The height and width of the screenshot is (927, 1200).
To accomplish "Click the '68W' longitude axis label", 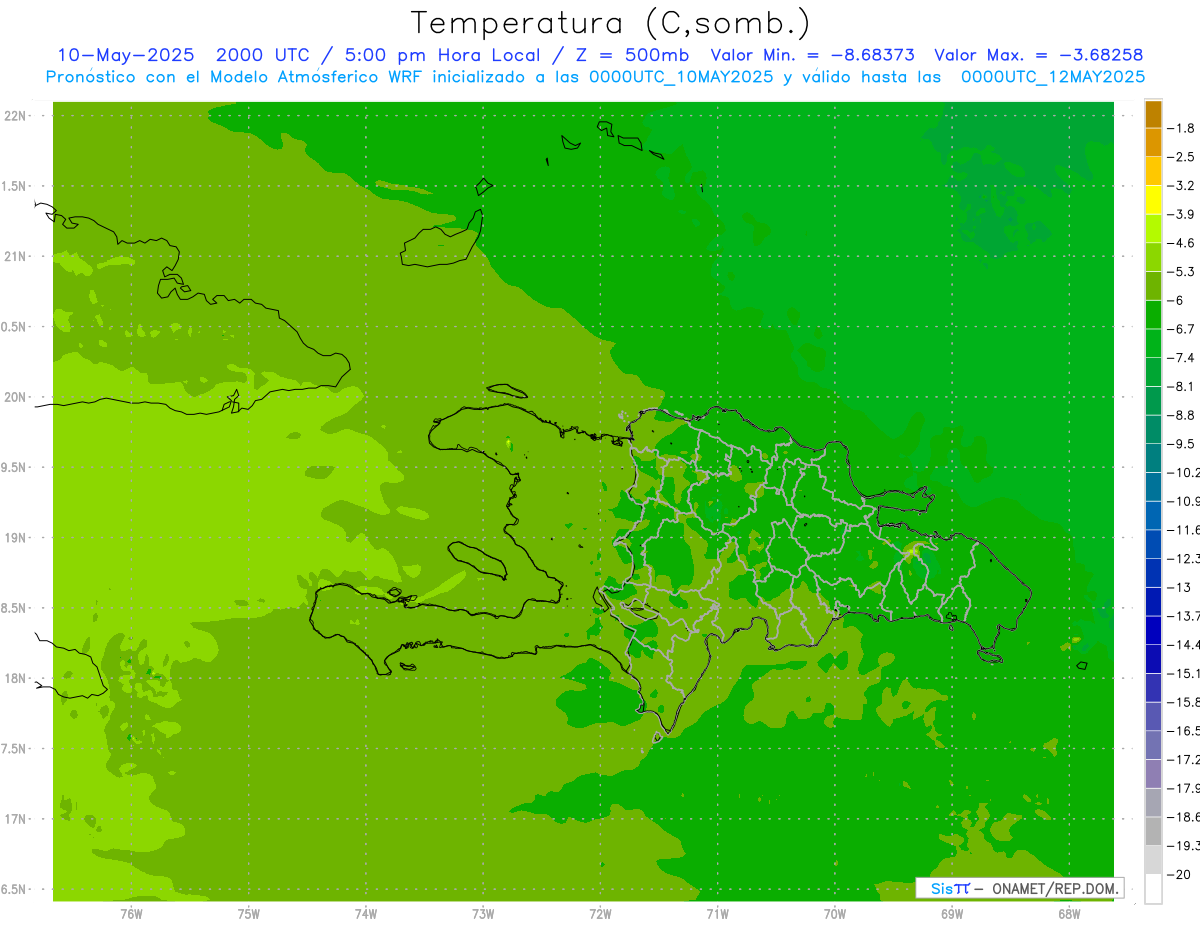I will pyautogui.click(x=1069, y=914).
